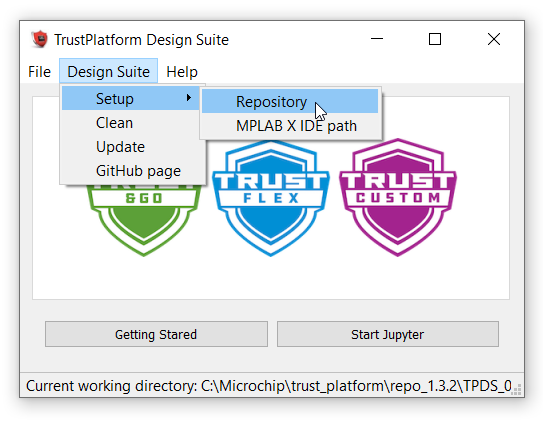Select Repository in the Setup submenu
The image size is (543, 423).
[x=290, y=102]
